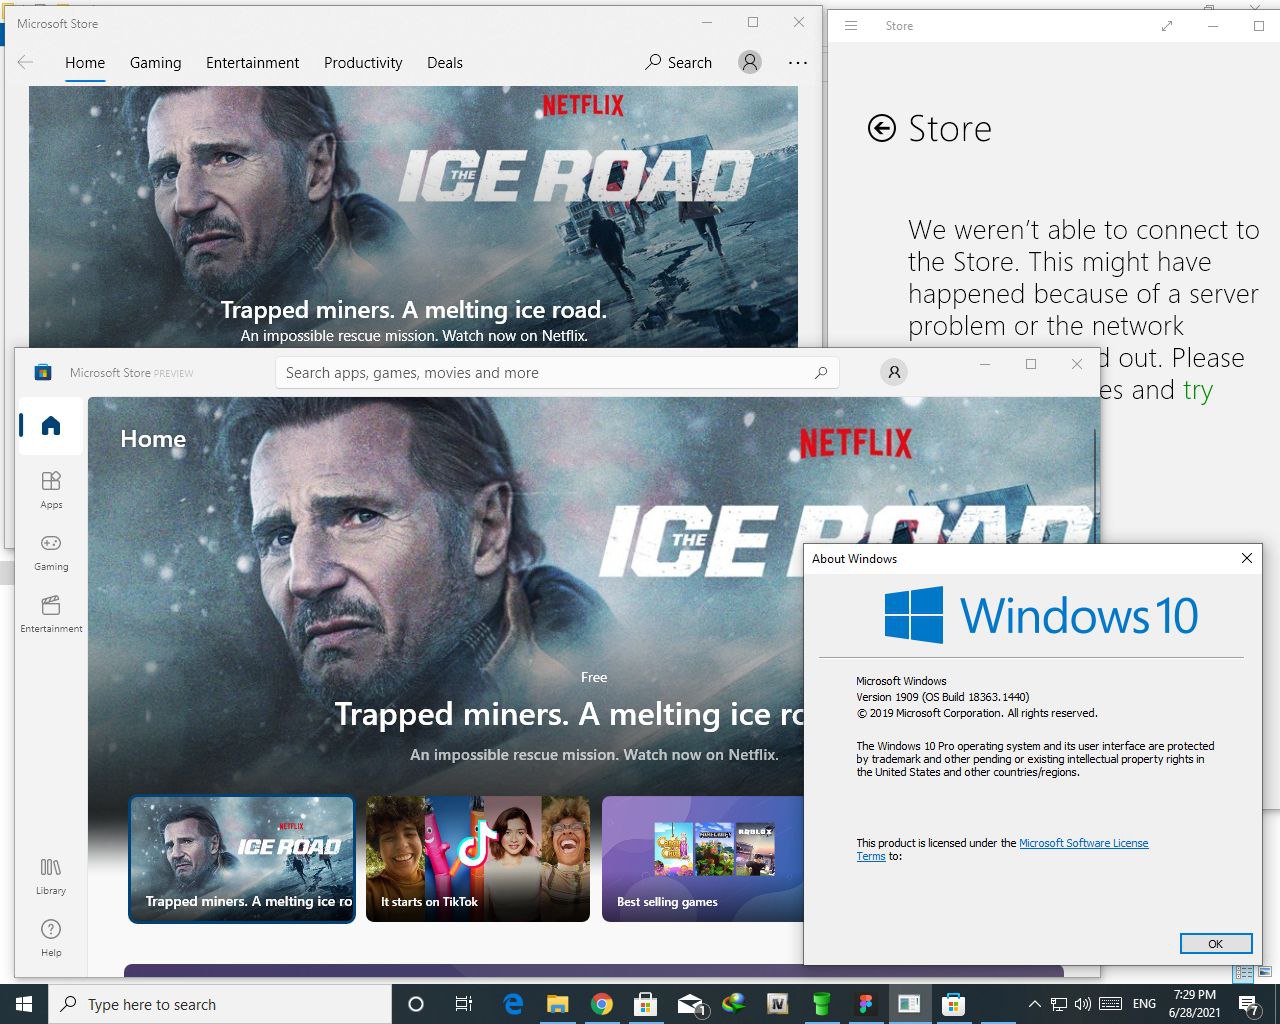Maximize the Store Preview window

coord(1030,364)
